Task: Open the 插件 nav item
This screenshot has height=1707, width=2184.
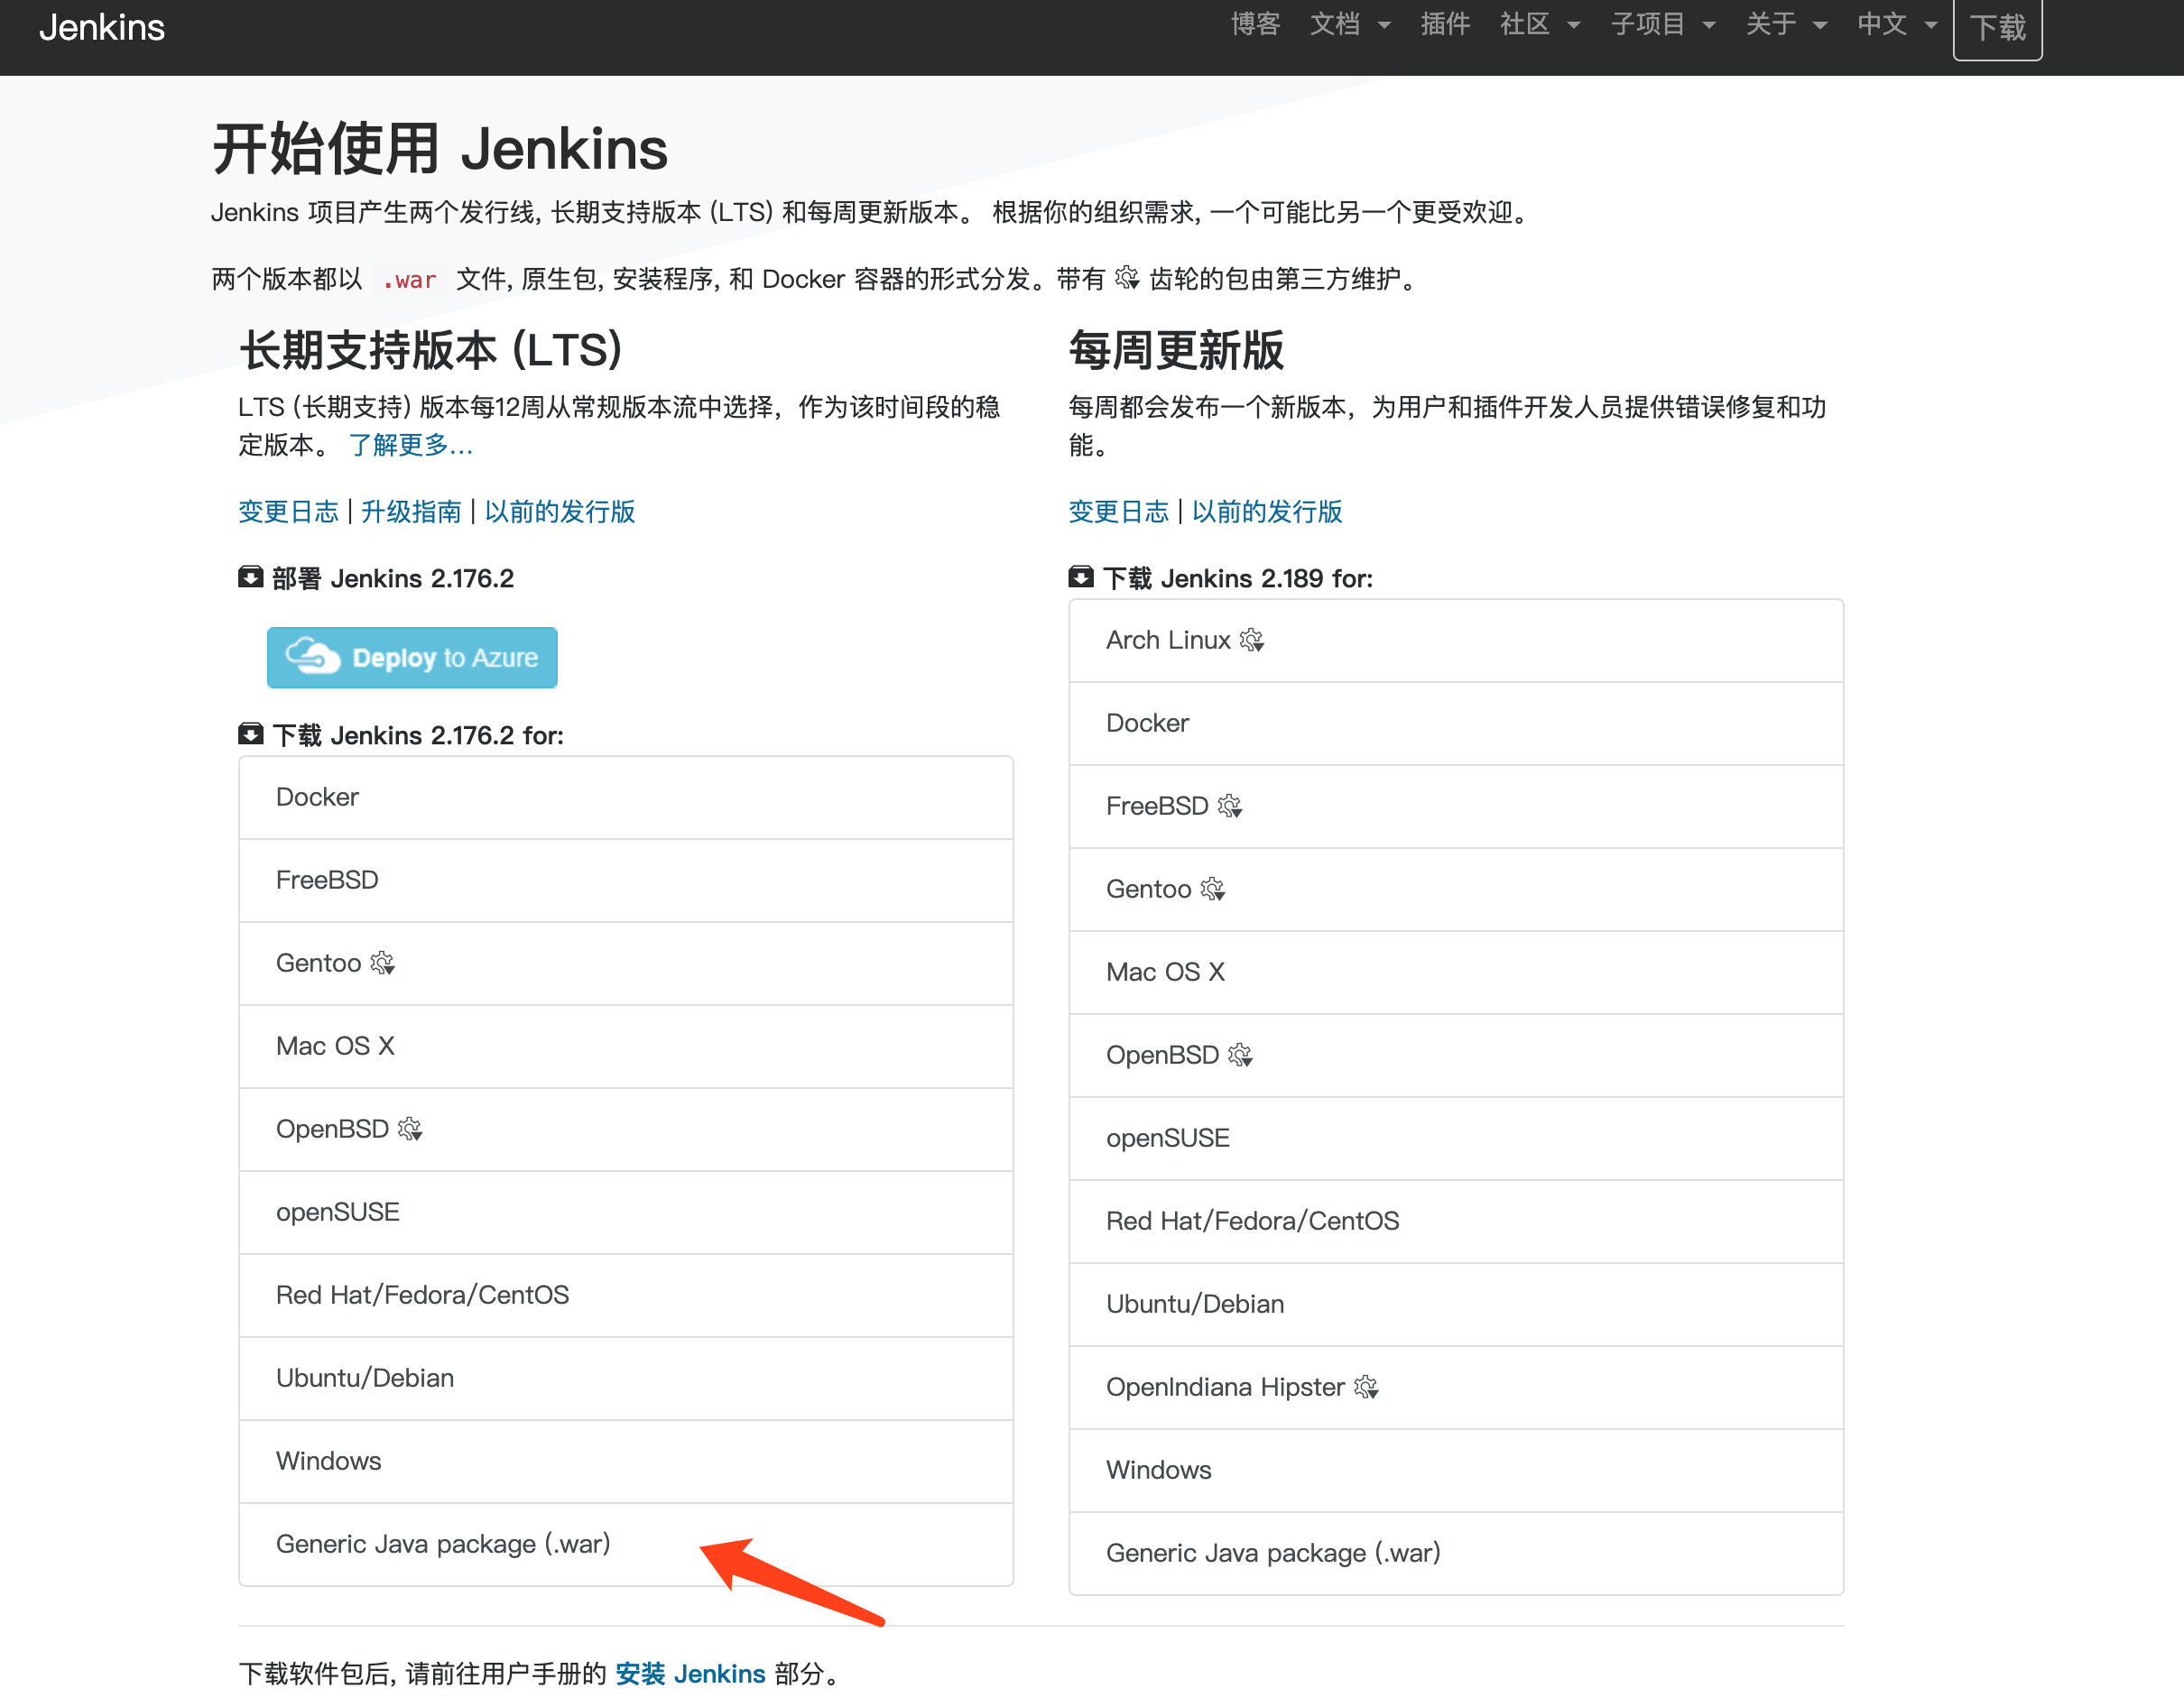Action: [x=1445, y=24]
